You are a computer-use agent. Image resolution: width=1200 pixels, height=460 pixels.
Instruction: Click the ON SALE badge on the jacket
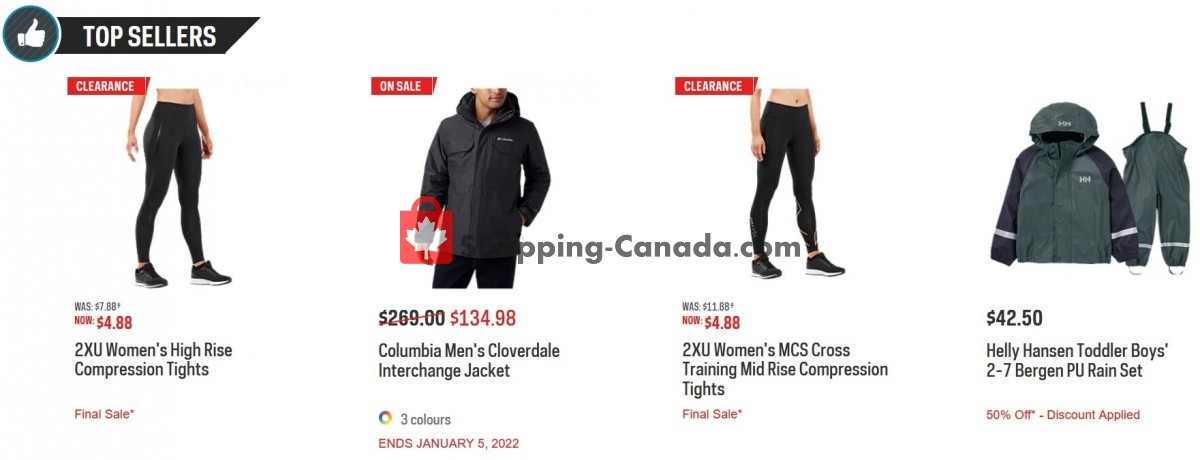point(401,86)
